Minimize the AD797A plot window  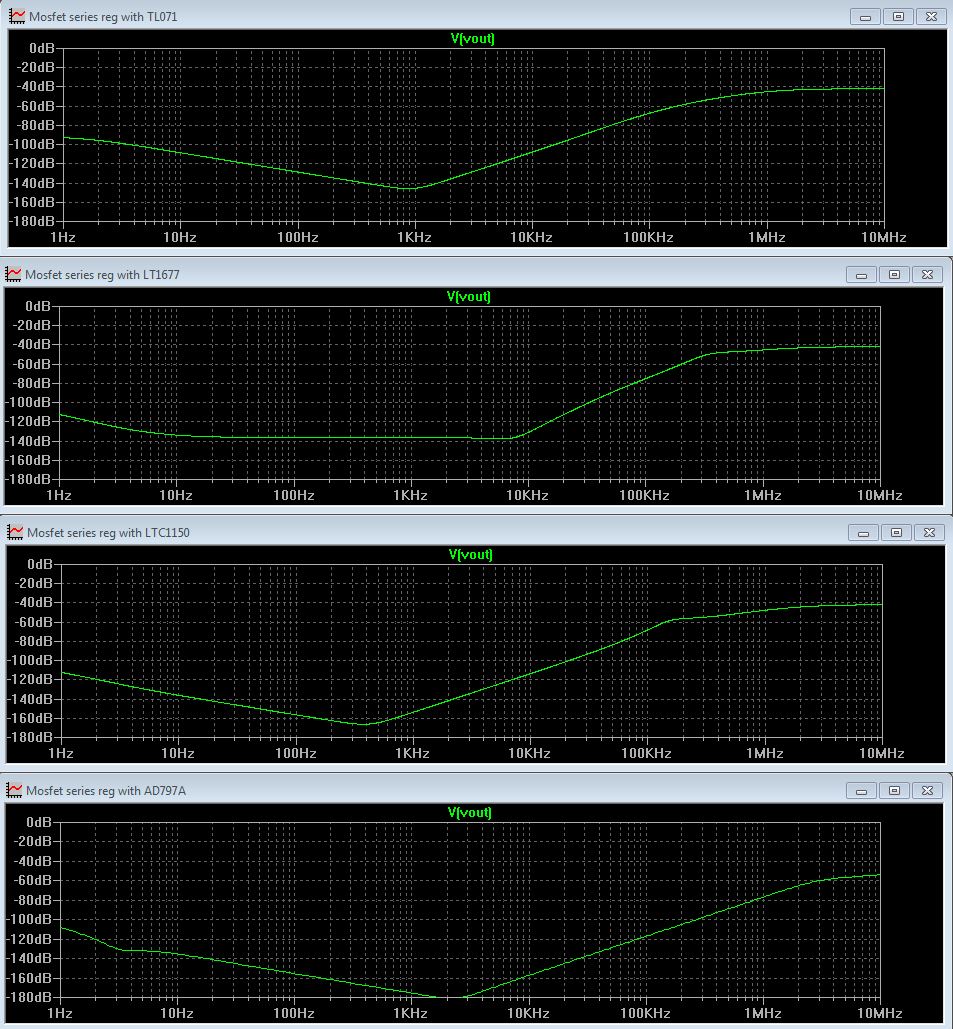pos(861,791)
